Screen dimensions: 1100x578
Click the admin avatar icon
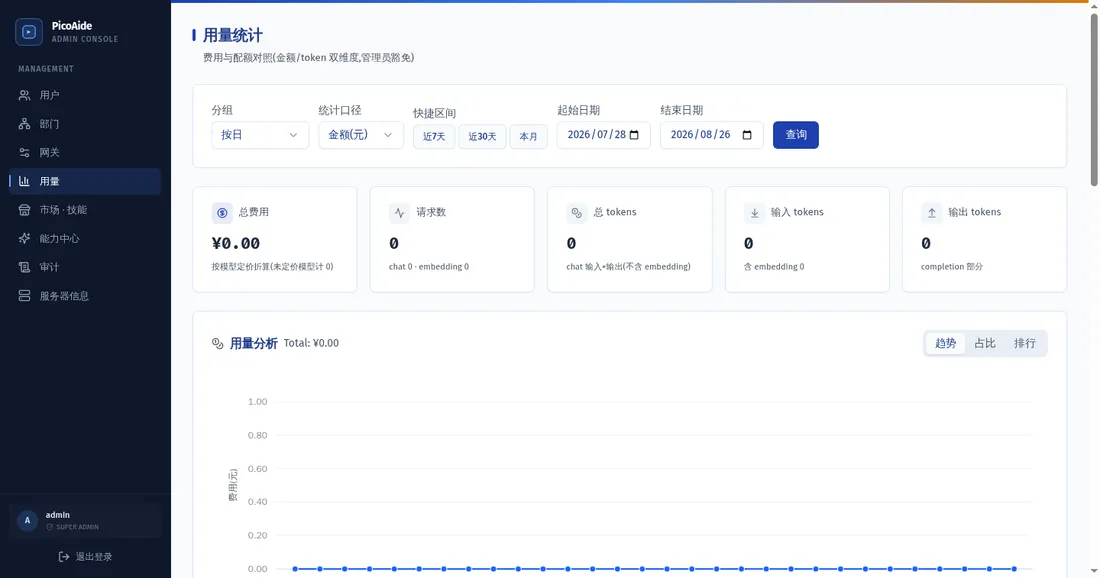[27, 520]
